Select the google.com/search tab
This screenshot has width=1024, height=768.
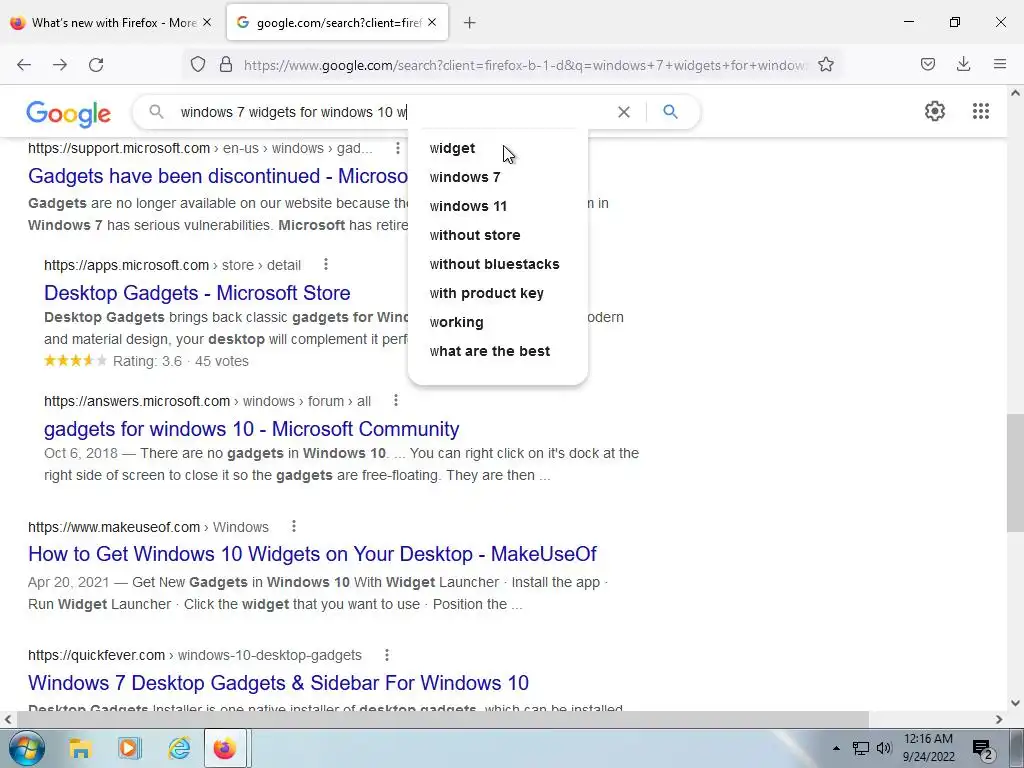click(338, 22)
